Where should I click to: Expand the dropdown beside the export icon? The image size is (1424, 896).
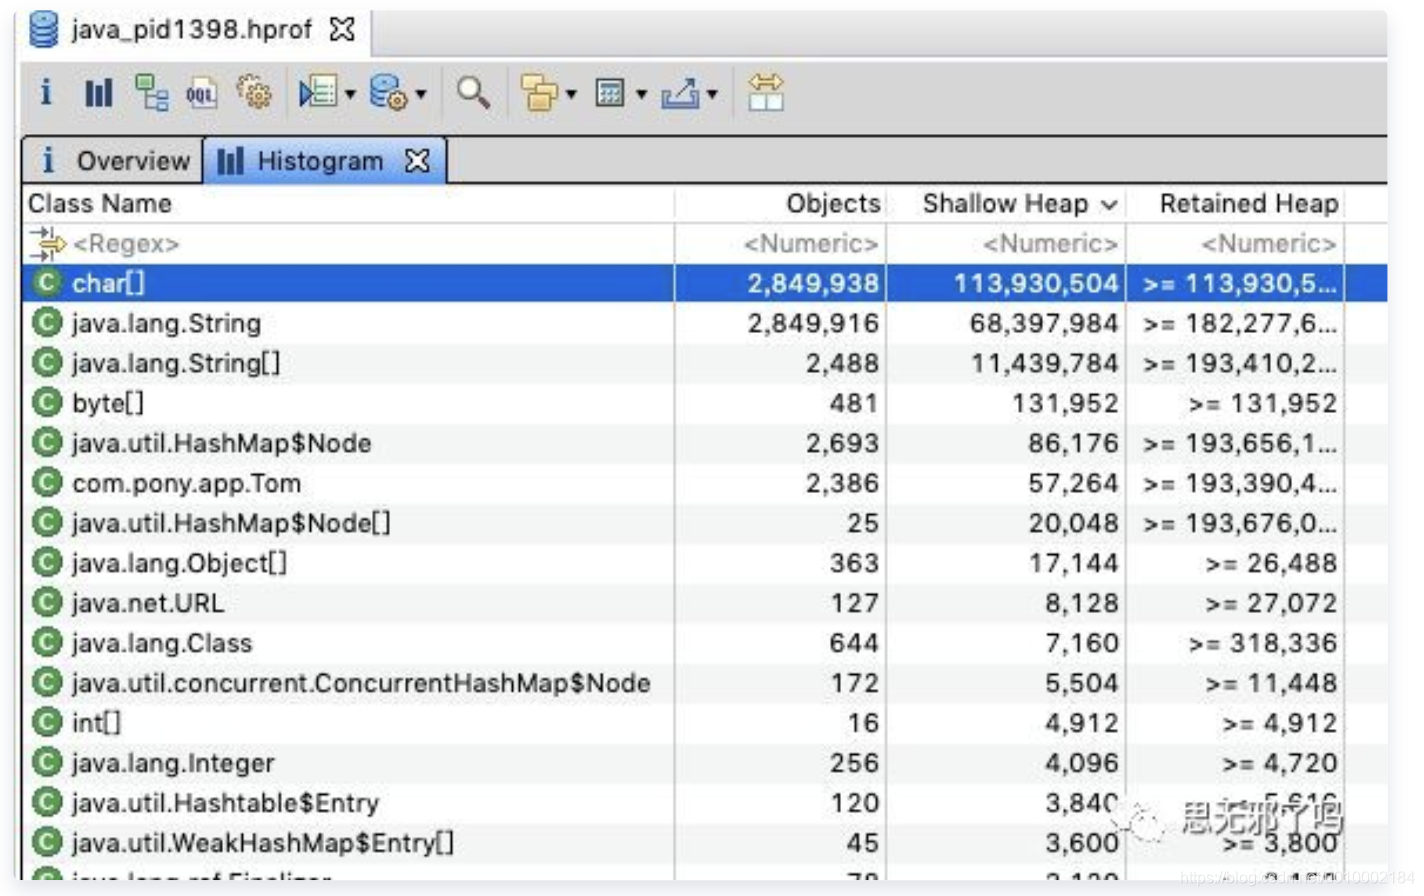tap(711, 95)
